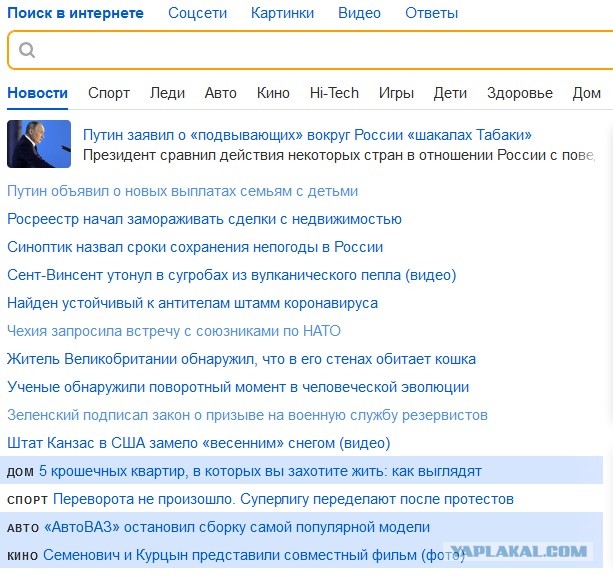Viewport: 613px width, 581px height.
Task: Click the magnifier icon in search box
Action: [27, 50]
